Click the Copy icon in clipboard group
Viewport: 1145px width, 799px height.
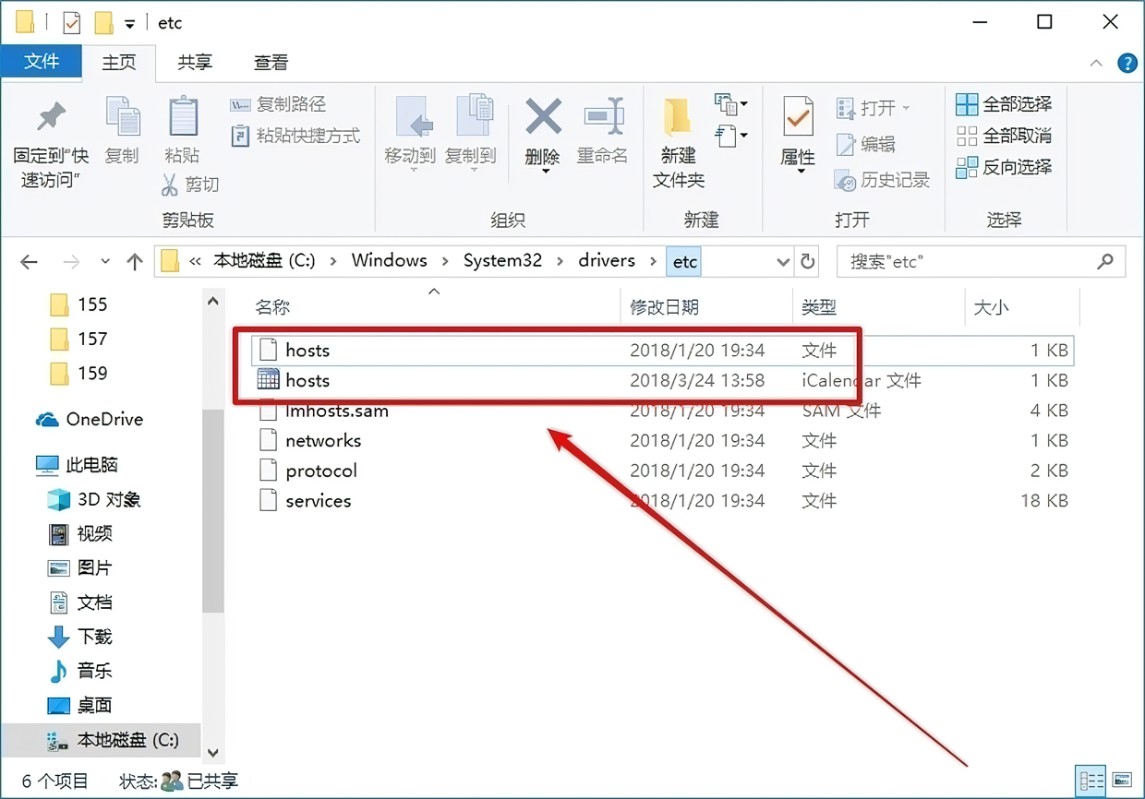point(122,116)
